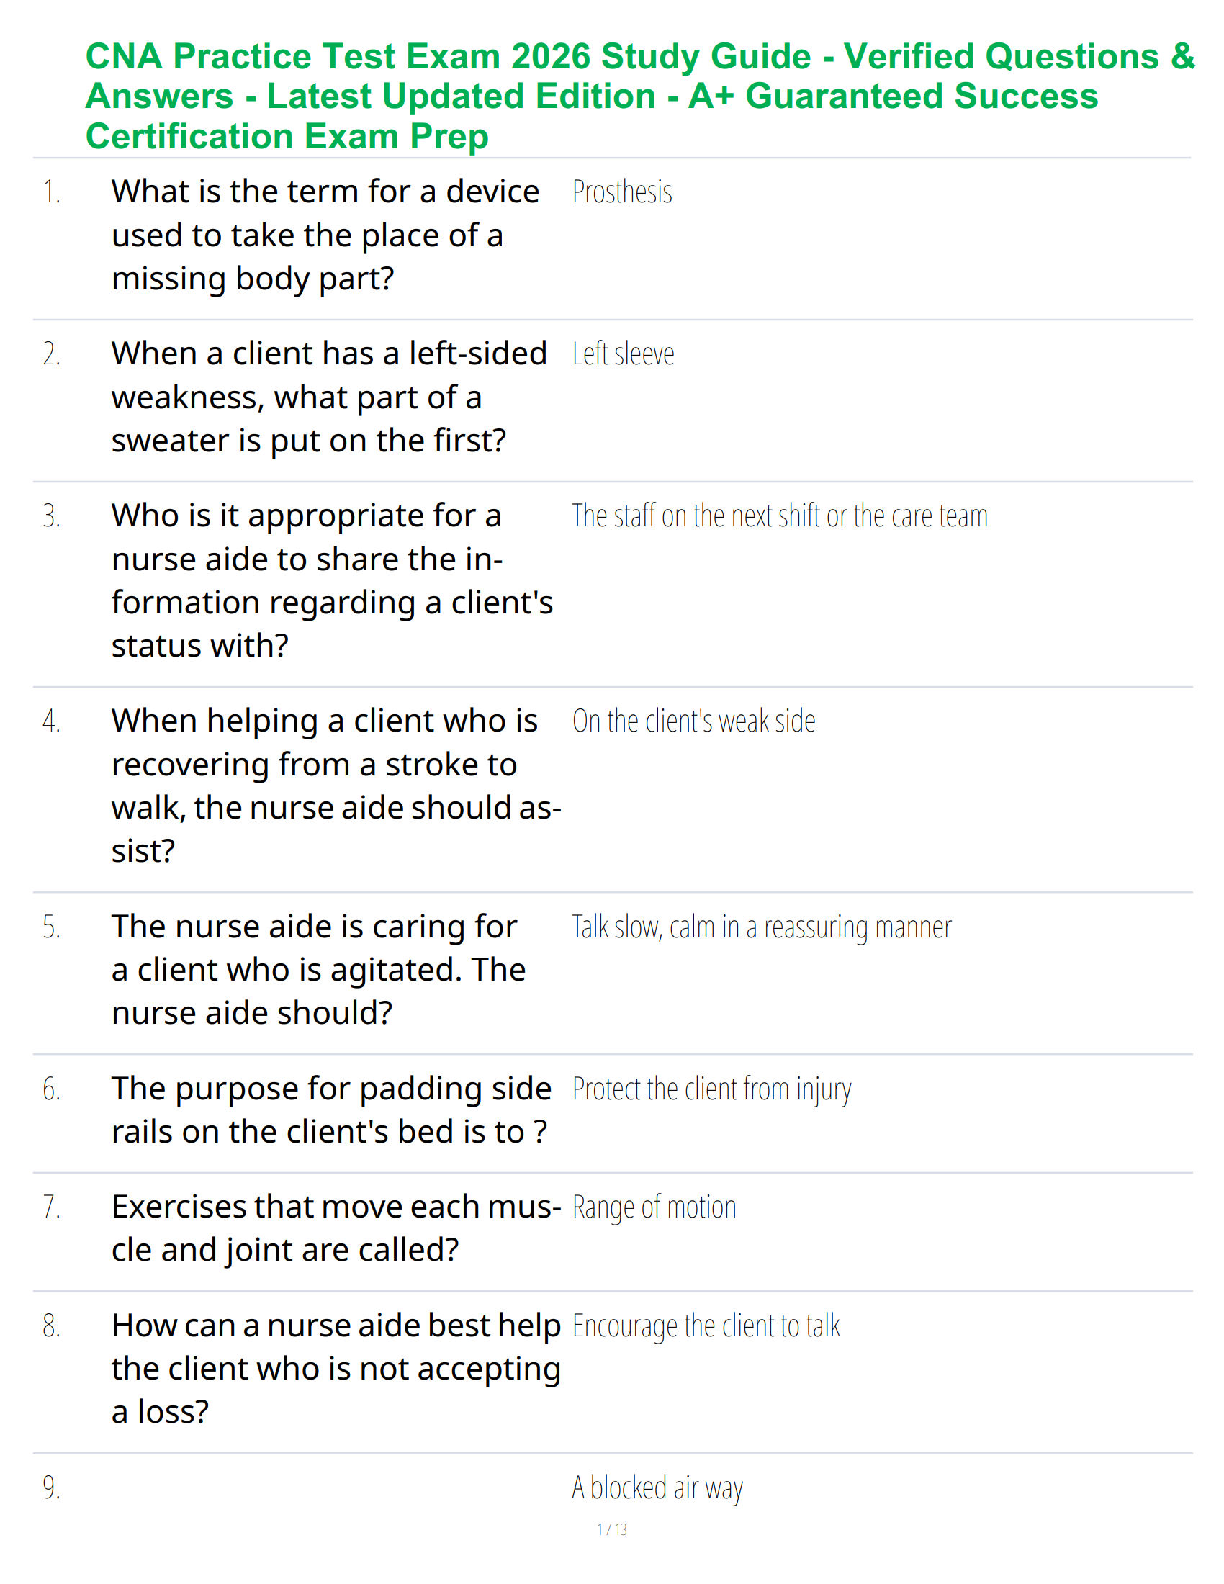Screen dimensions: 1224x1584
Task: Select question 4 about stroke recovery walking
Action: point(336,786)
